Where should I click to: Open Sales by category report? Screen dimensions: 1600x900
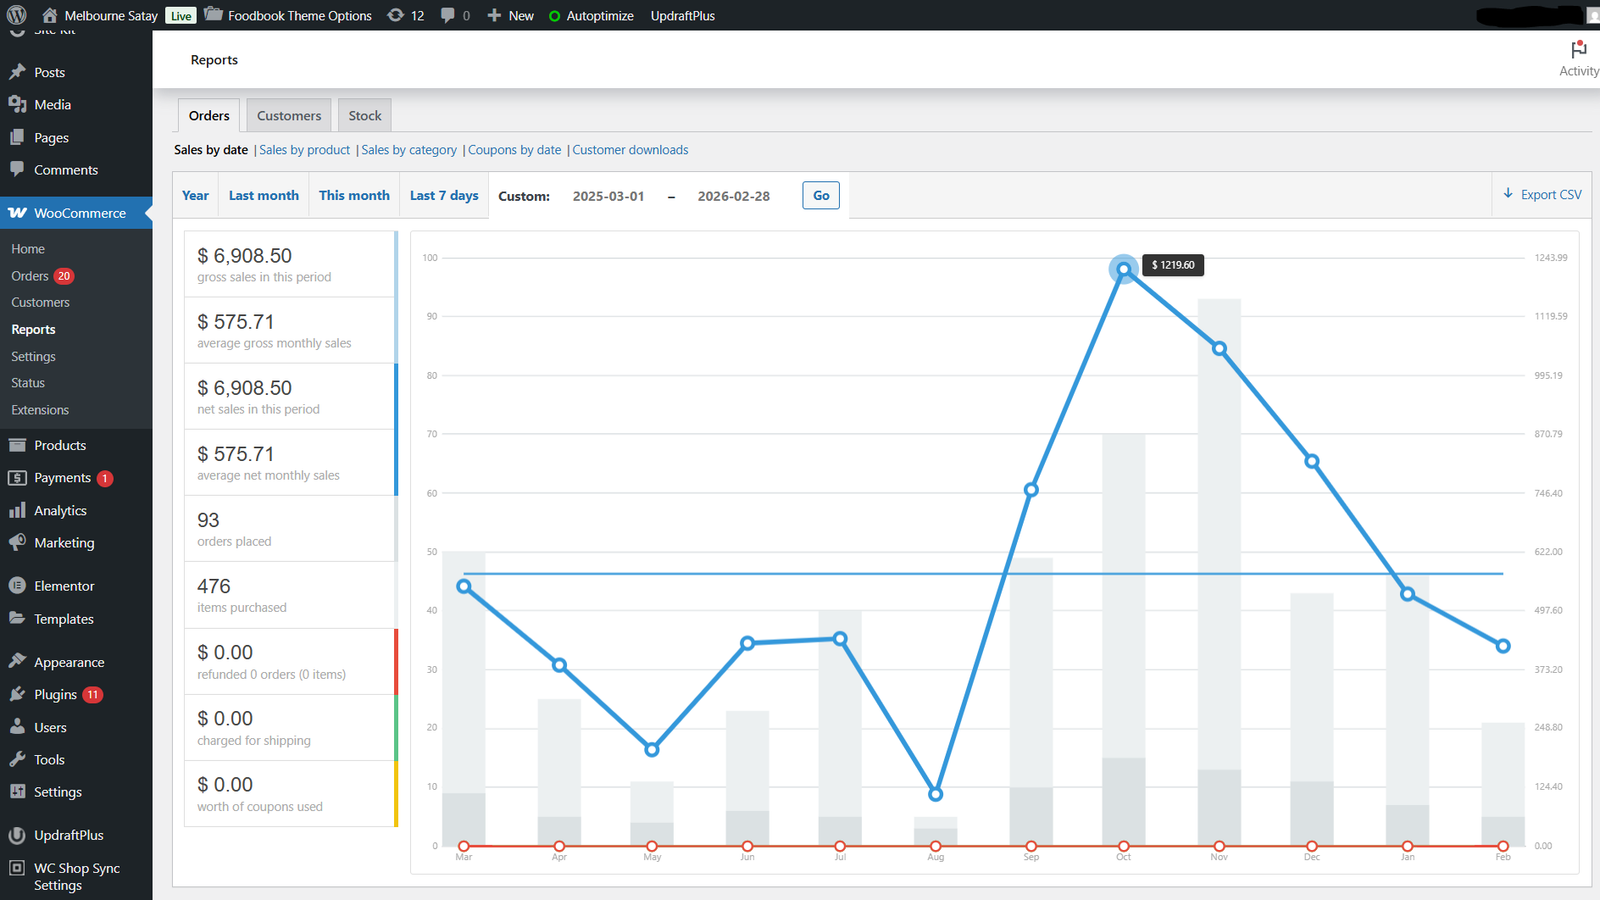(409, 150)
